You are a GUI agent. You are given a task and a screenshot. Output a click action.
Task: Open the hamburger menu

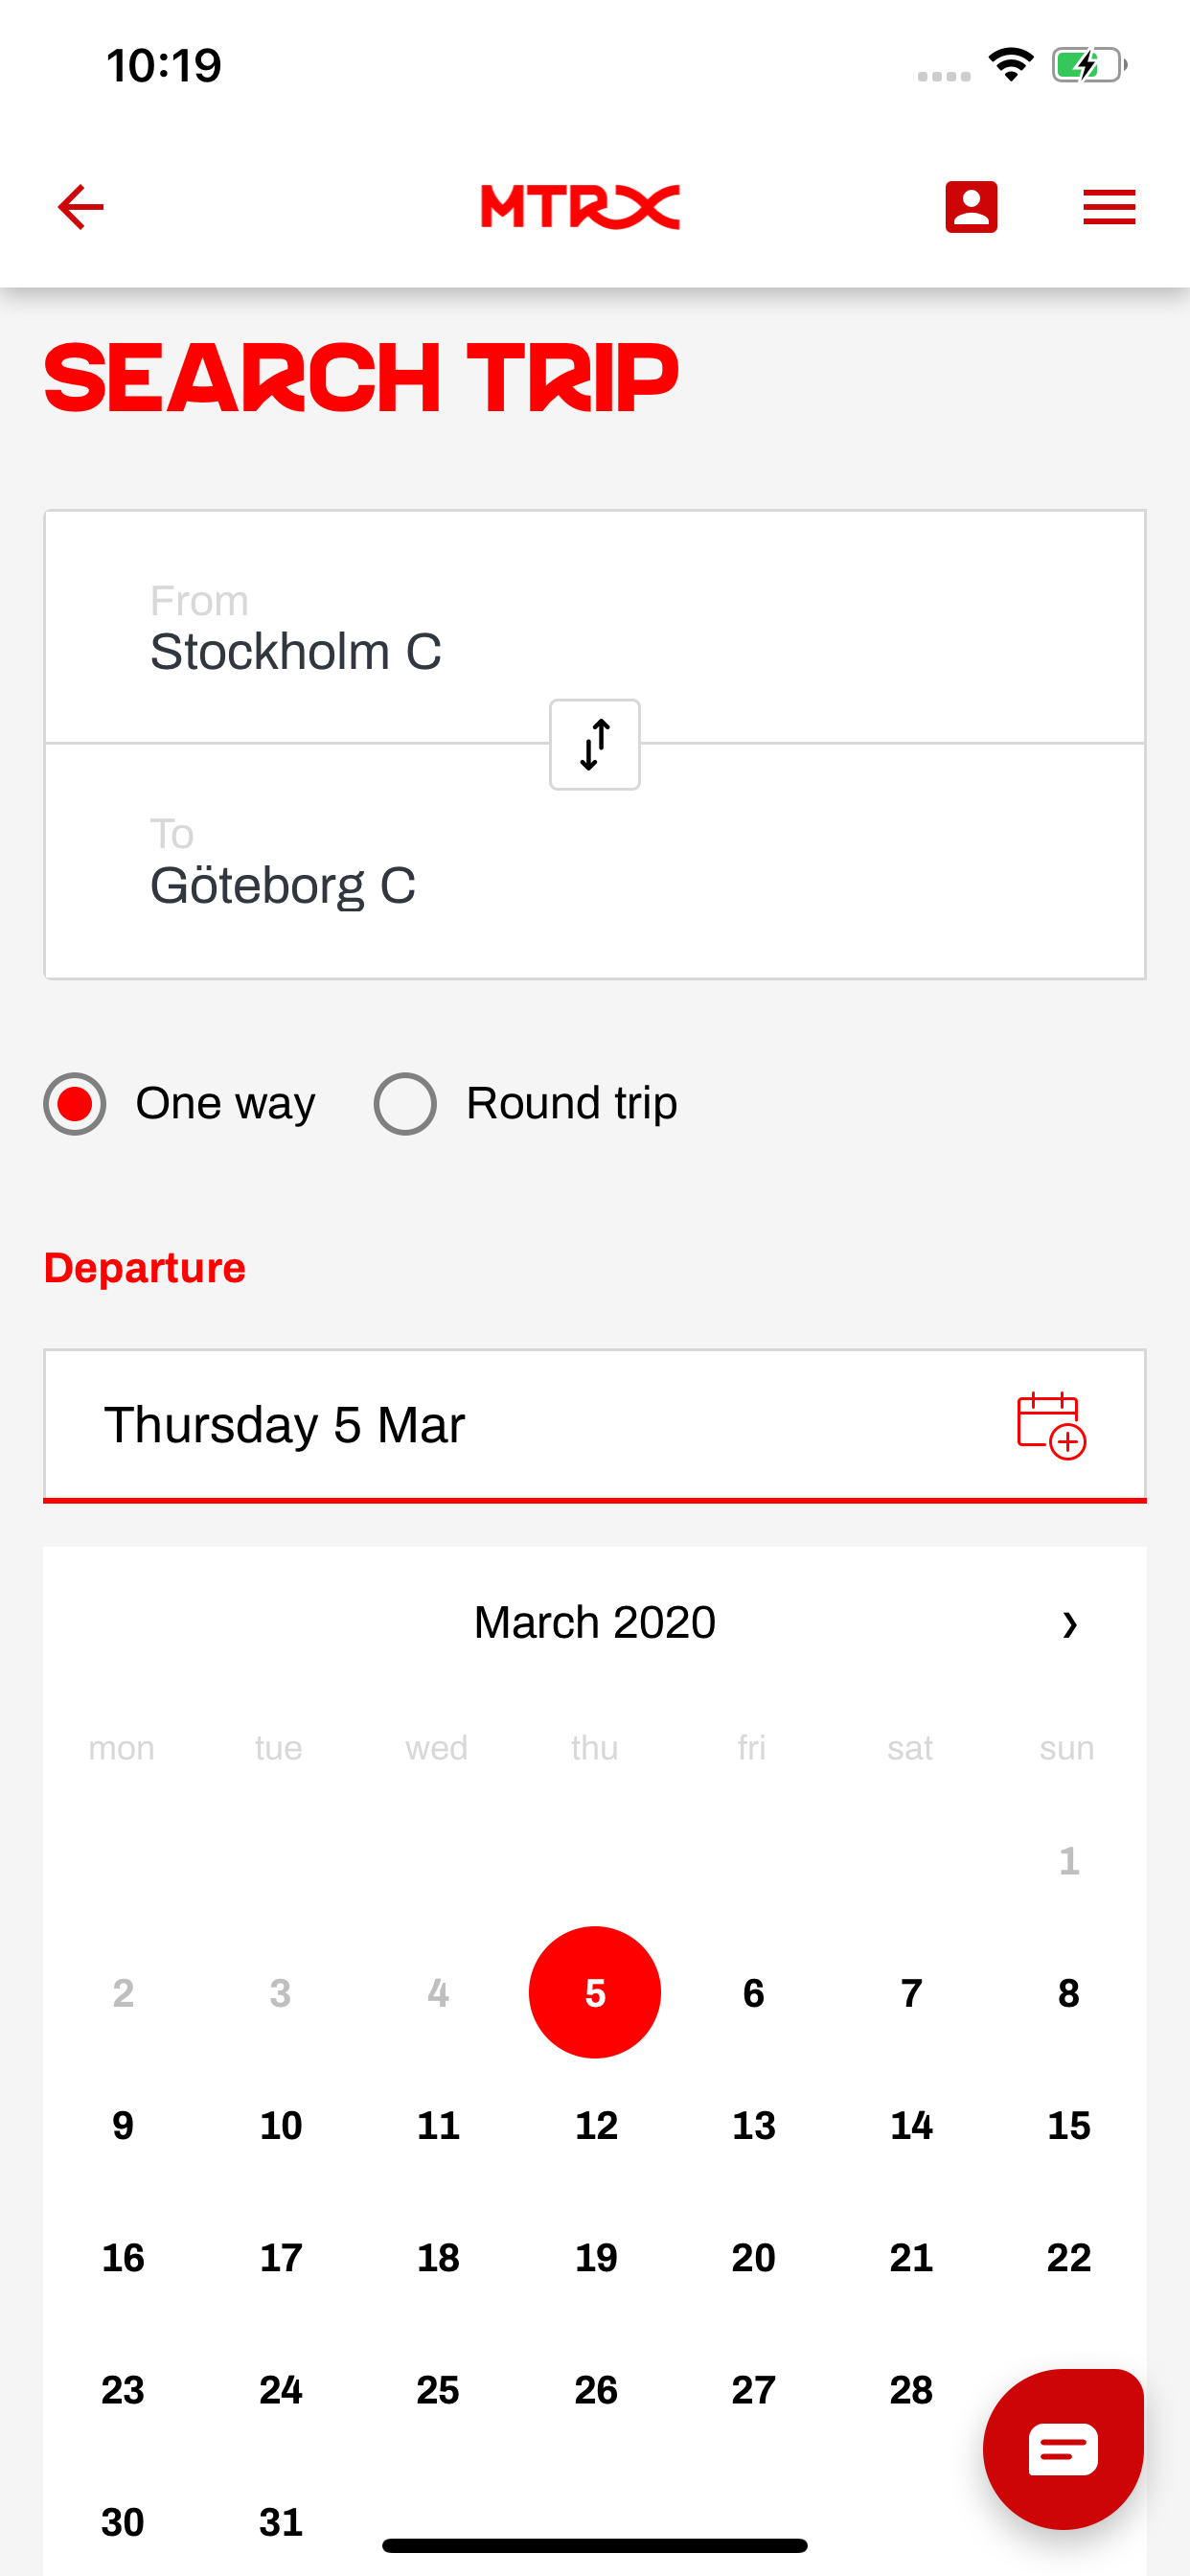[1108, 207]
